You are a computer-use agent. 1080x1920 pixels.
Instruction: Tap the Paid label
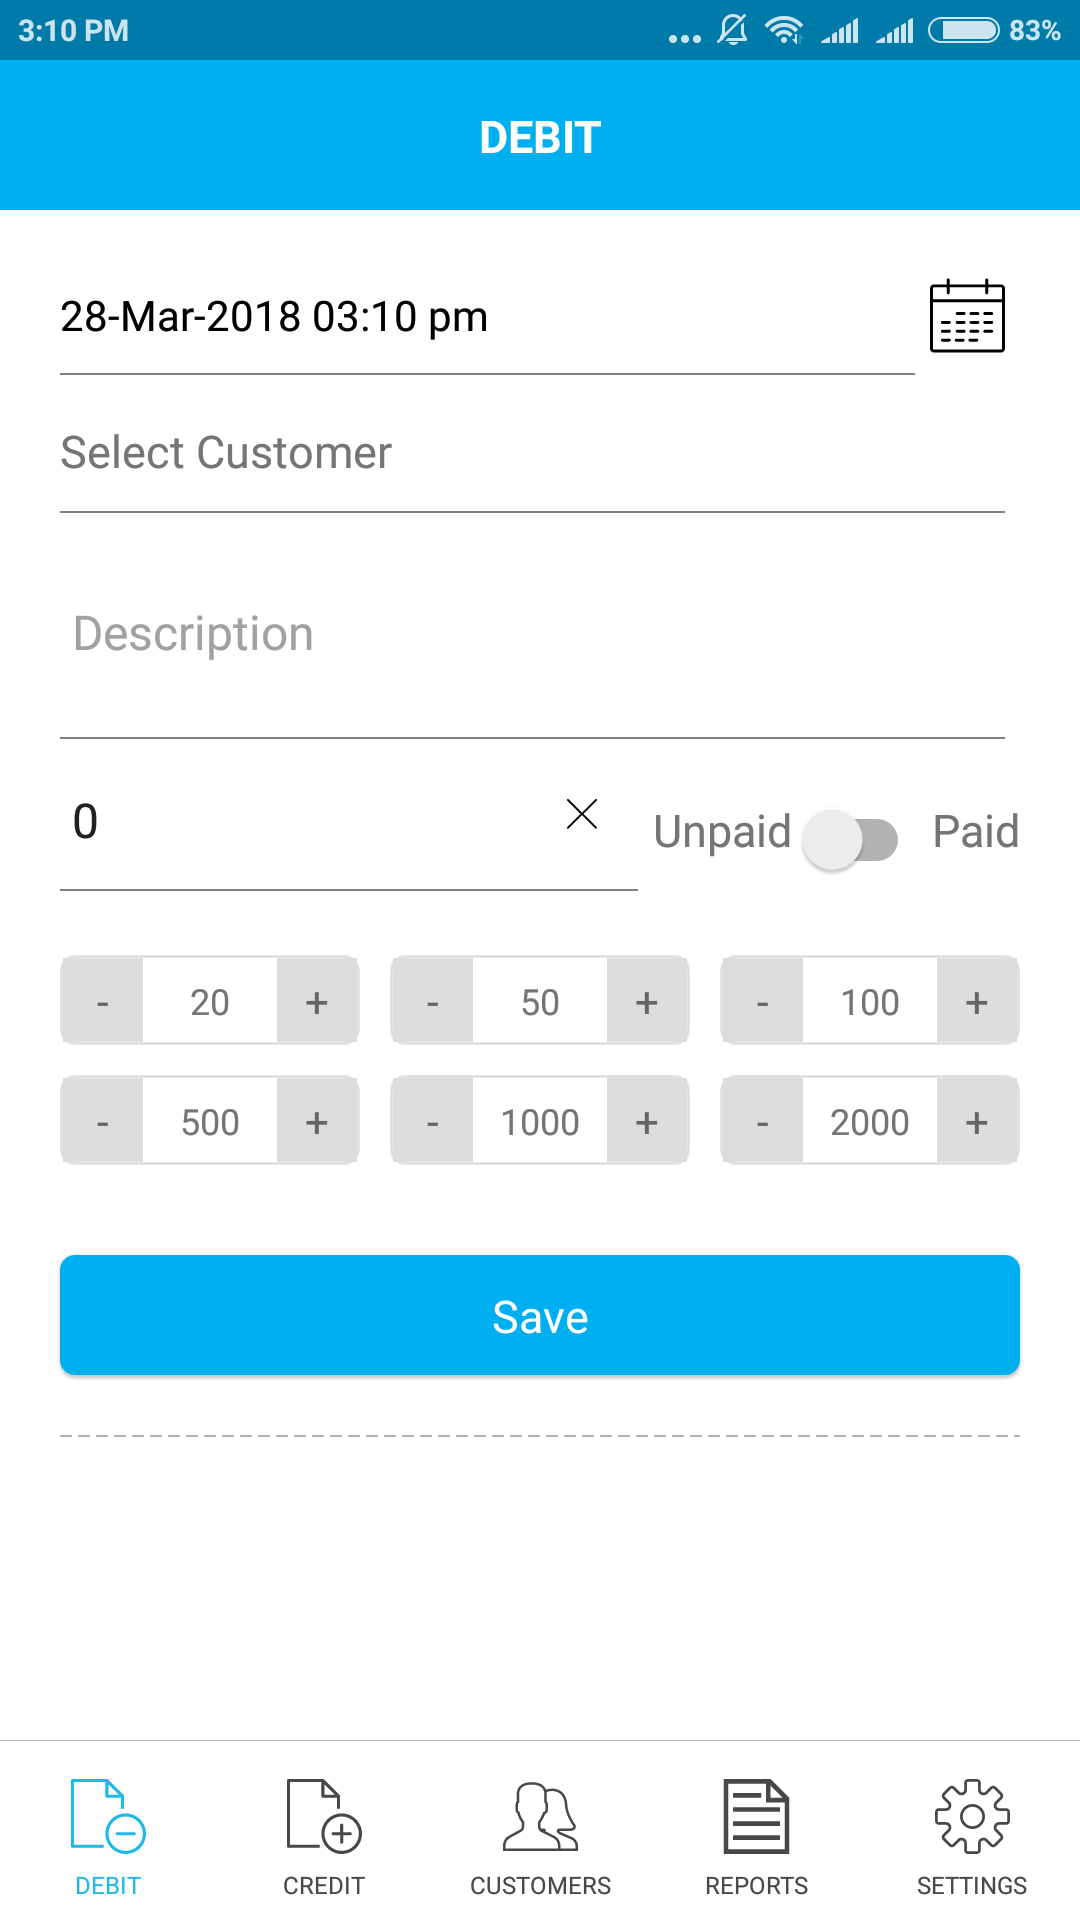click(975, 832)
